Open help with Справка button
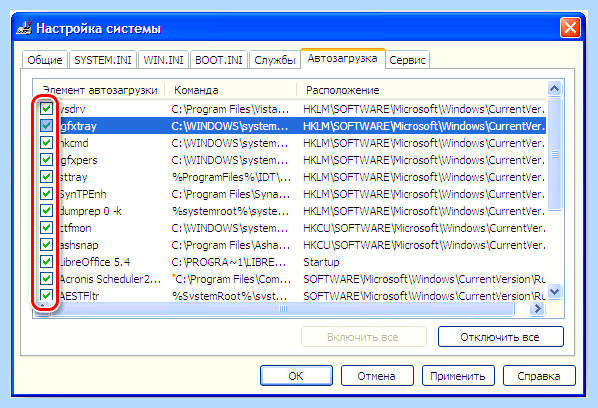The width and height of the screenshot is (598, 408). 539,376
